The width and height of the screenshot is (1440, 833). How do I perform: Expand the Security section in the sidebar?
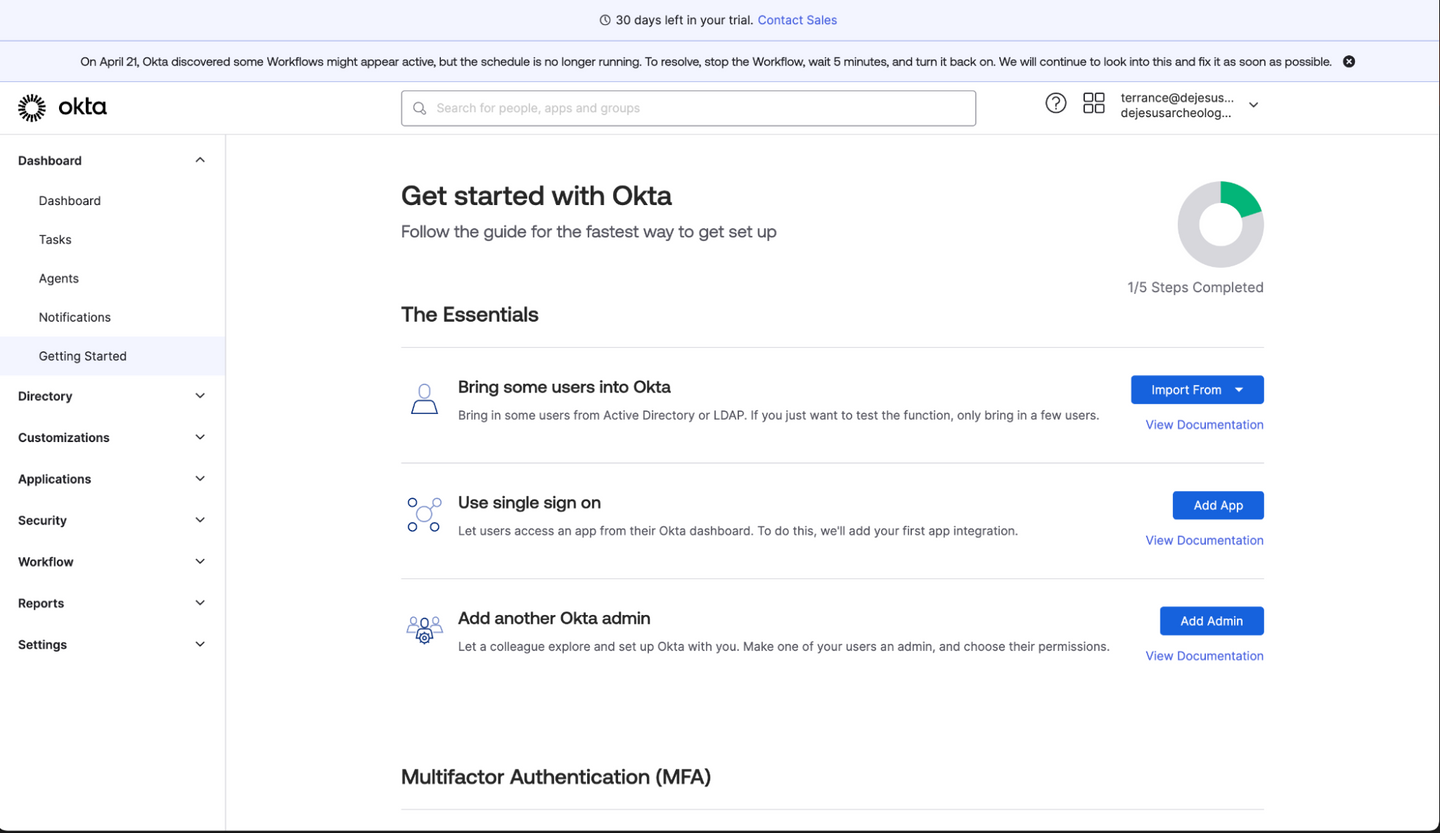click(x=110, y=520)
